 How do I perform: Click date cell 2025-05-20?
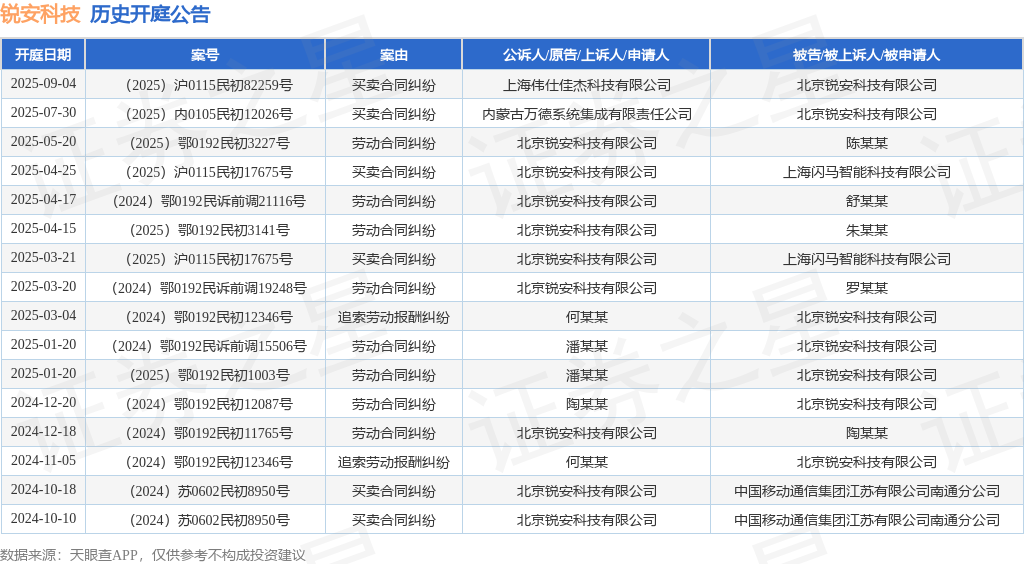[43, 142]
